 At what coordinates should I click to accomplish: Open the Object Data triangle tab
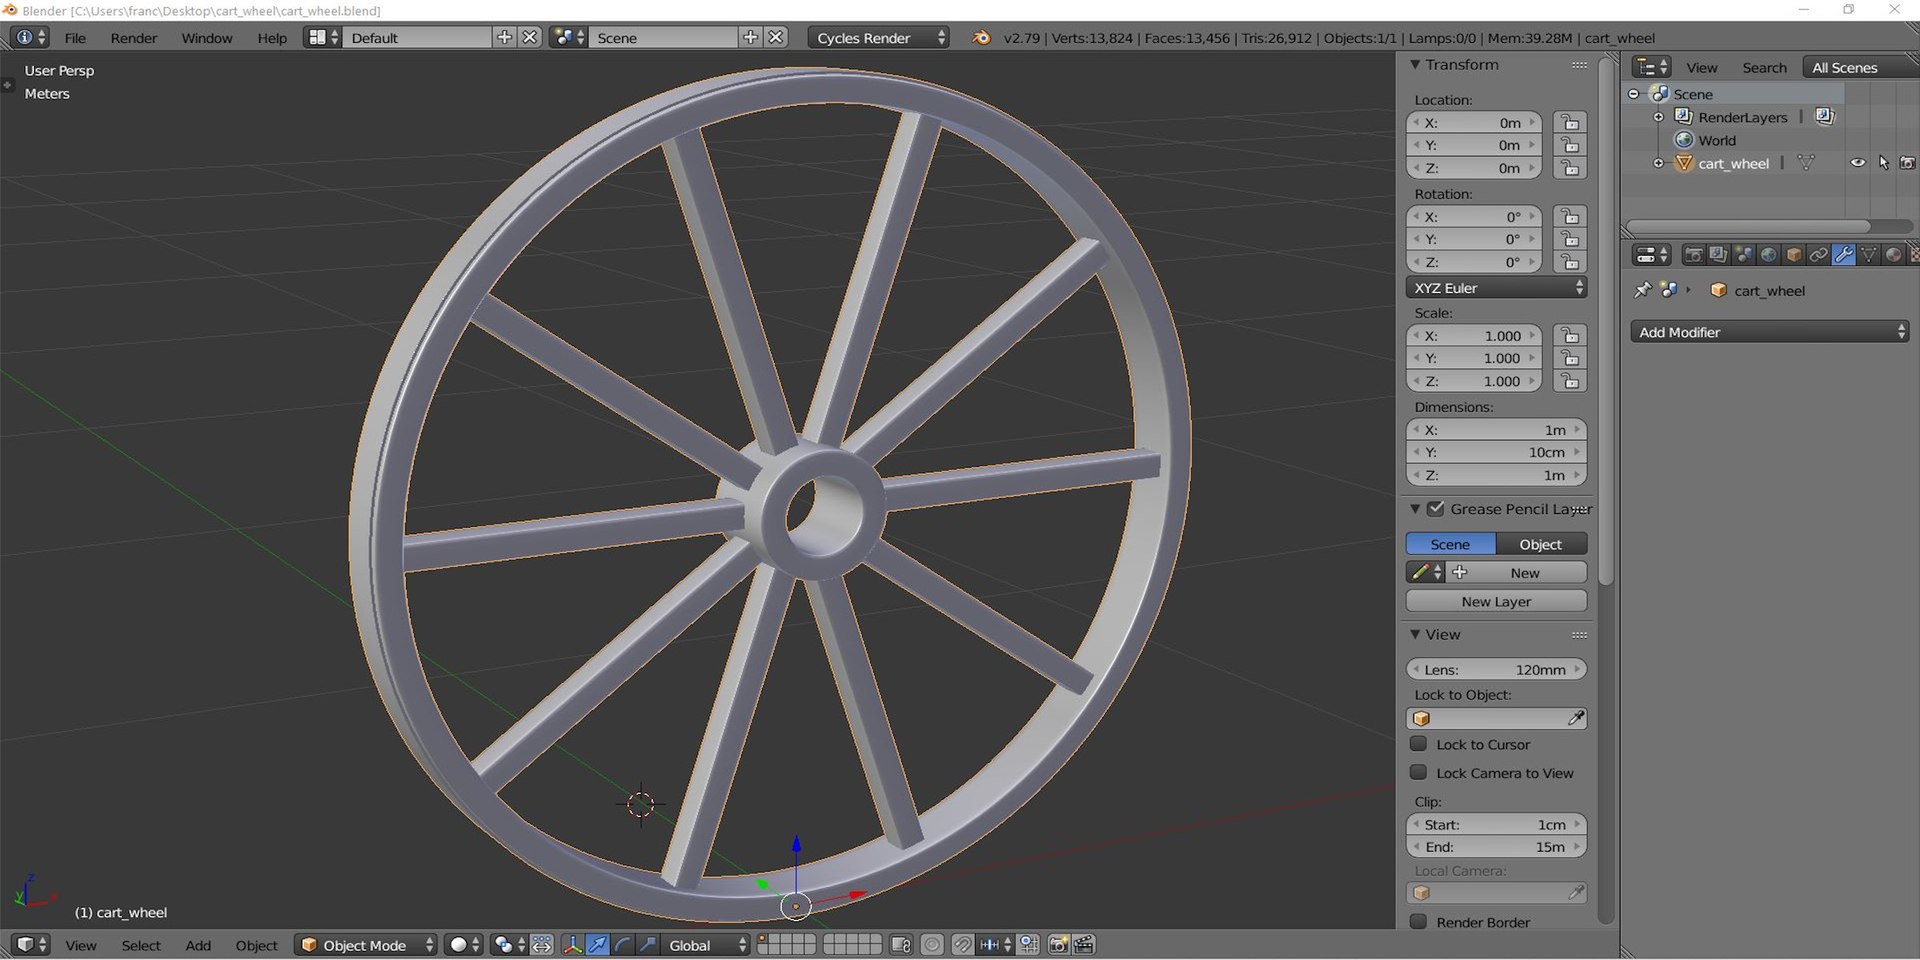1868,255
